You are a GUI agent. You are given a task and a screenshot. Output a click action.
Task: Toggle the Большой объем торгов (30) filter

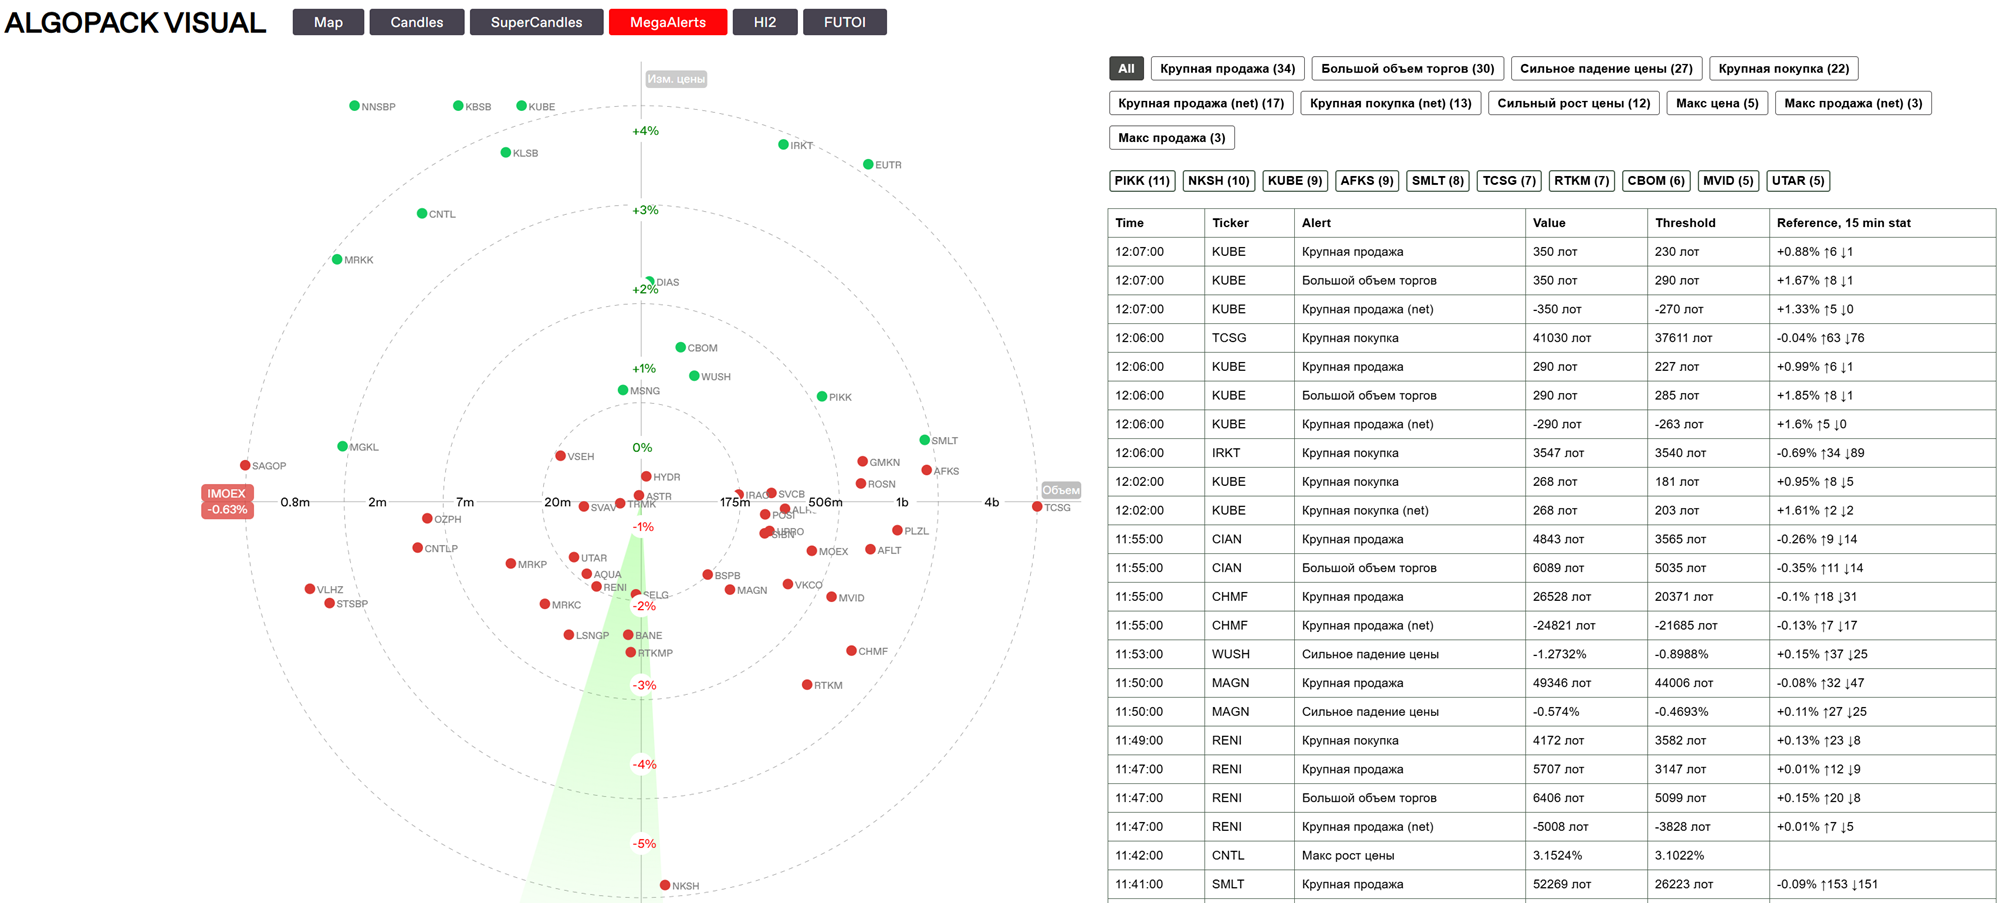pyautogui.click(x=1407, y=68)
